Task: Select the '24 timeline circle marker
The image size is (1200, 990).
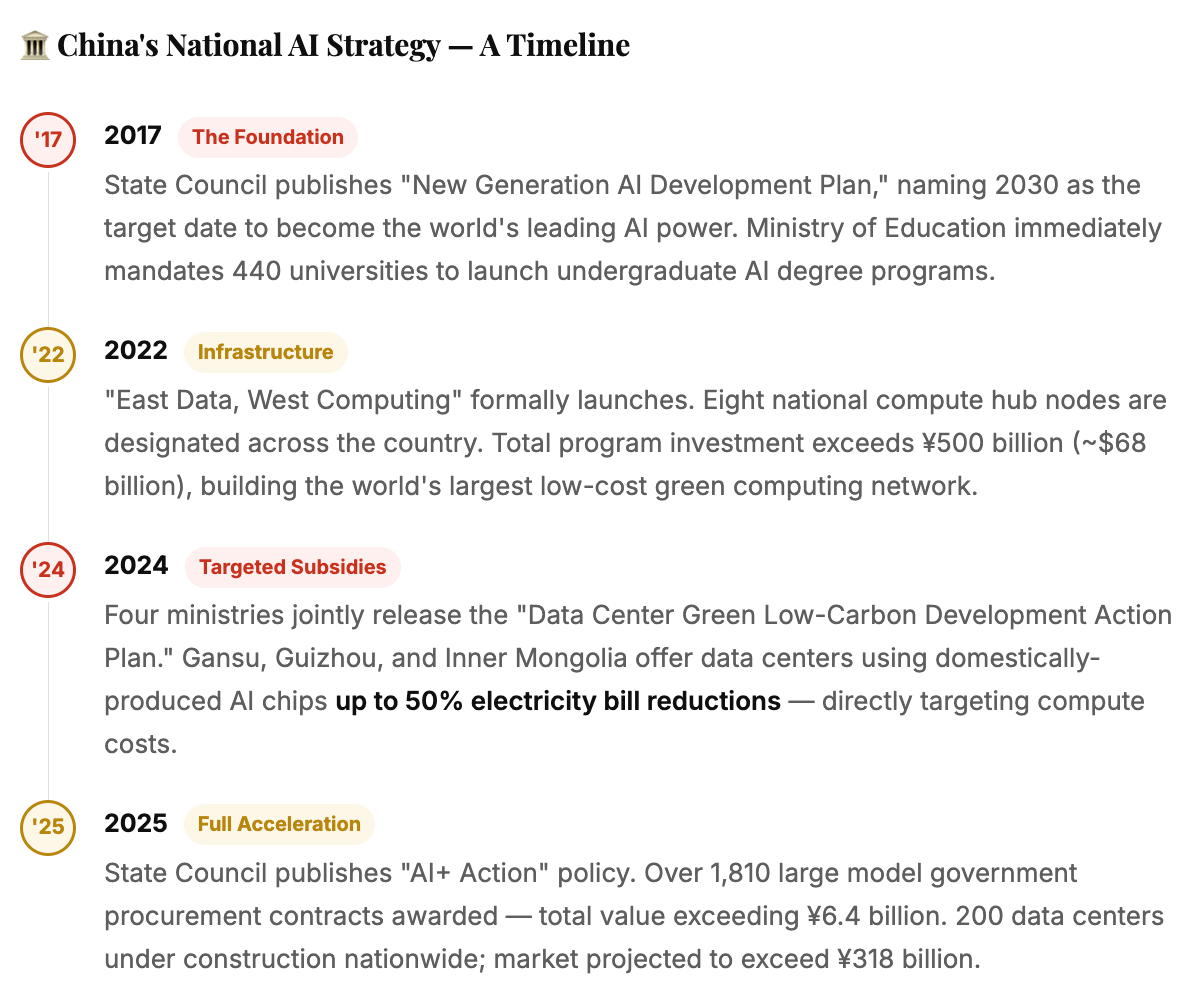Action: tap(48, 570)
